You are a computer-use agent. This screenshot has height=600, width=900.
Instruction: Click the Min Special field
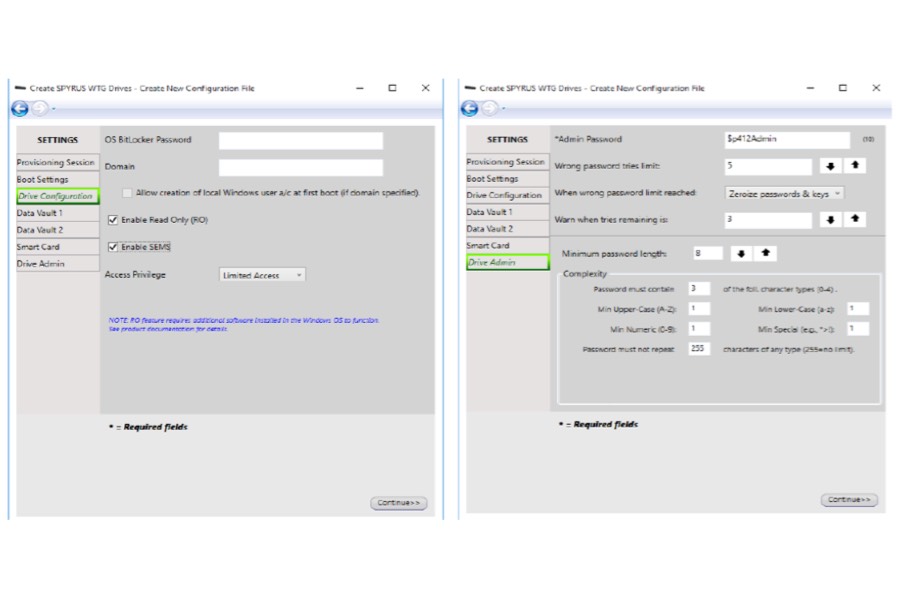pyautogui.click(x=858, y=329)
